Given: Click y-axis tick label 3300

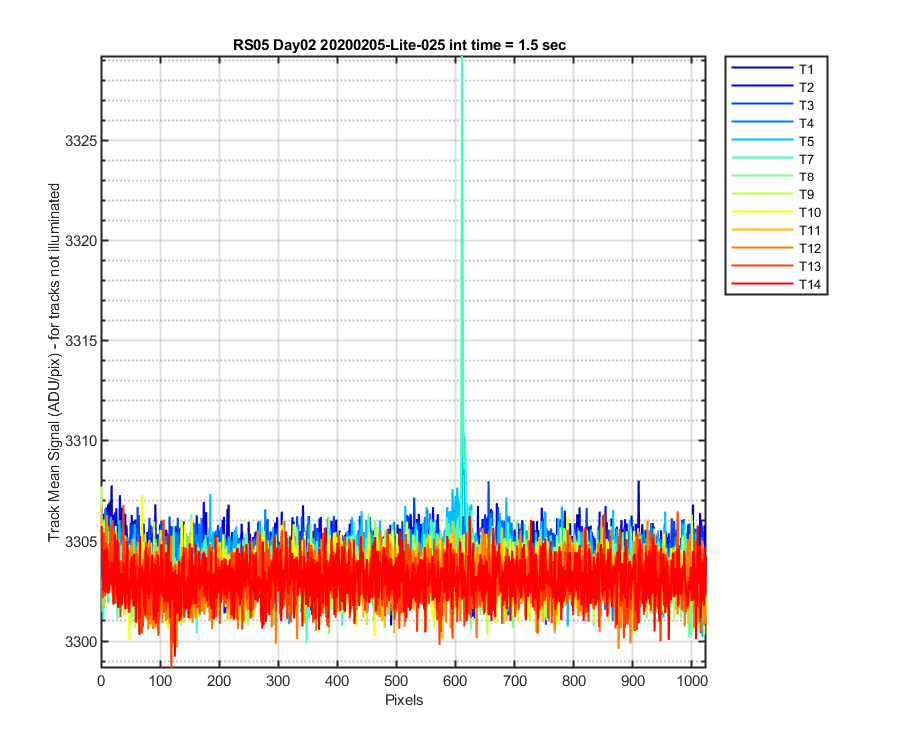Looking at the screenshot, I should tap(81, 642).
